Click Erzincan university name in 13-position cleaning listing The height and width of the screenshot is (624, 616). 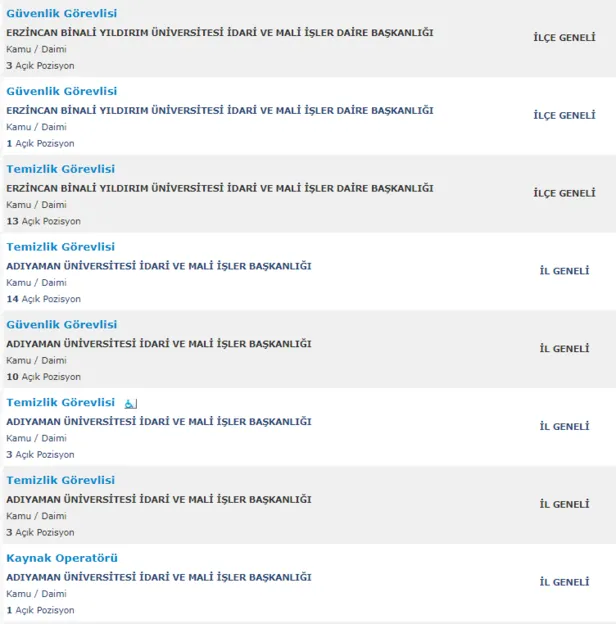[219, 188]
